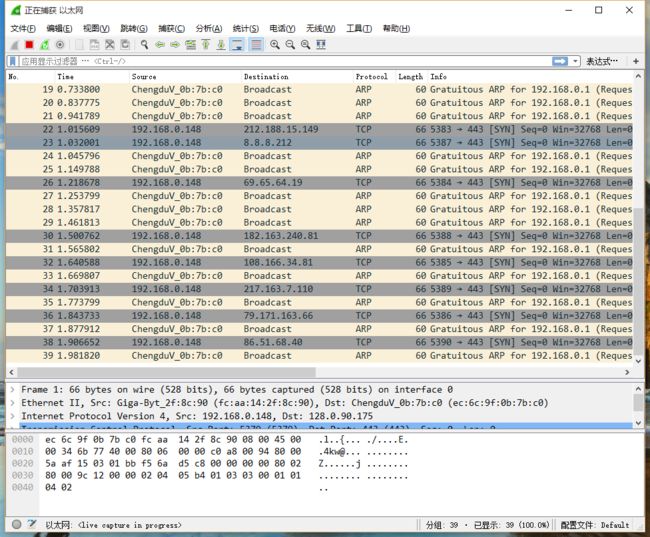Screen dimensions: 650x537
Task: Expand Internet Protocol Version 4 row
Action: [12, 416]
